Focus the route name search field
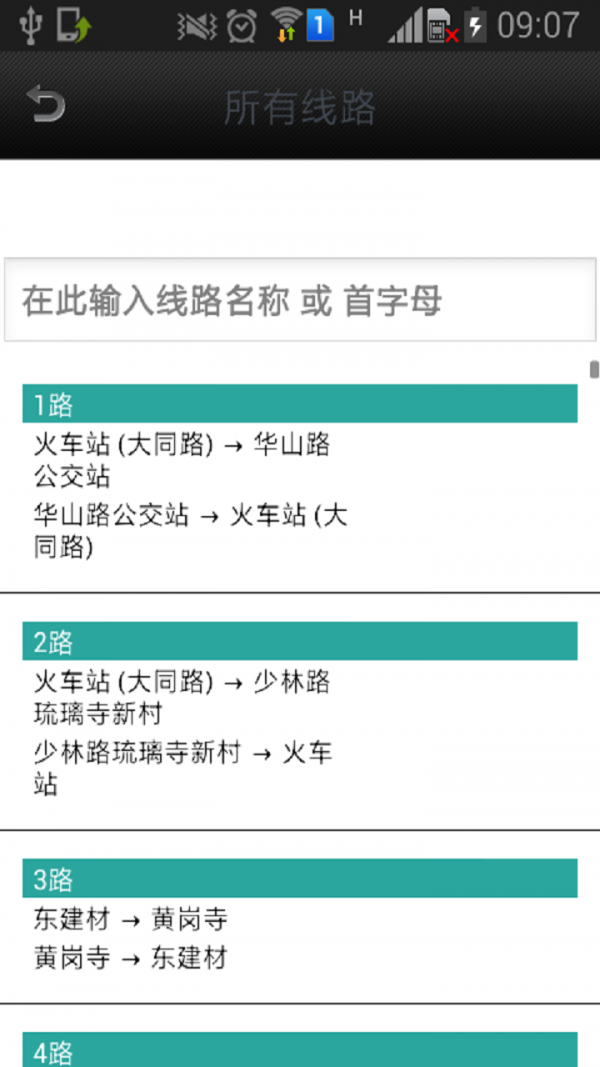Image resolution: width=600 pixels, height=1067 pixels. 300,301
